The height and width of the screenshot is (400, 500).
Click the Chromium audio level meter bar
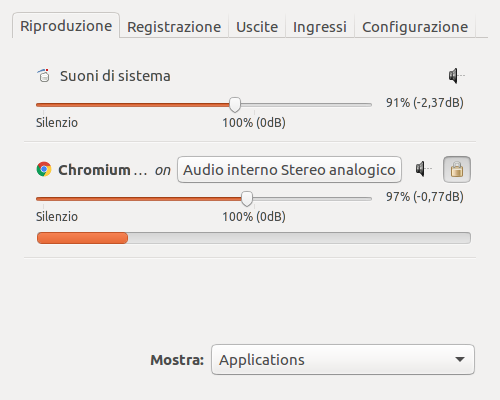coord(254,238)
